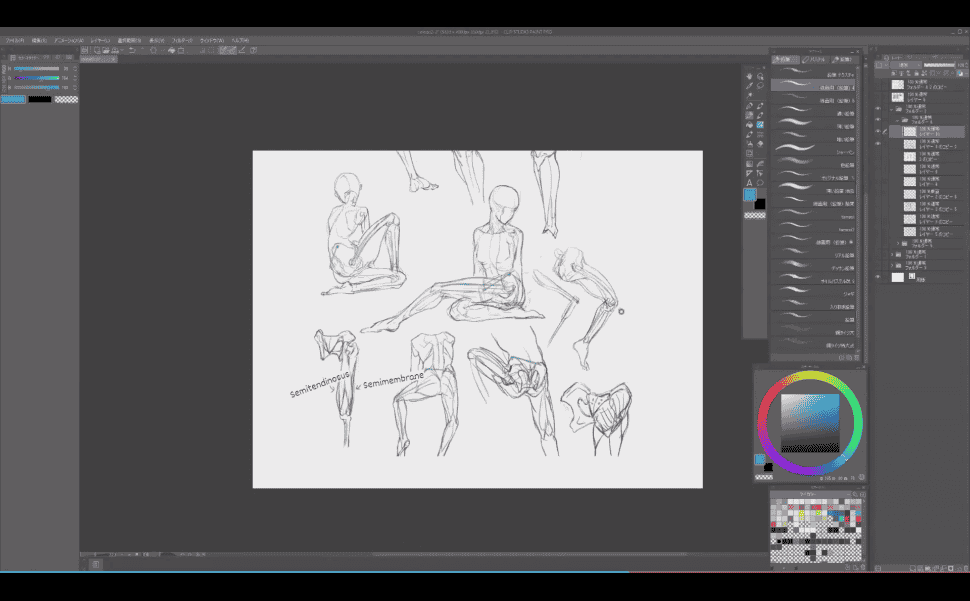Click the Undo arrow in top toolbar

[x=132, y=50]
